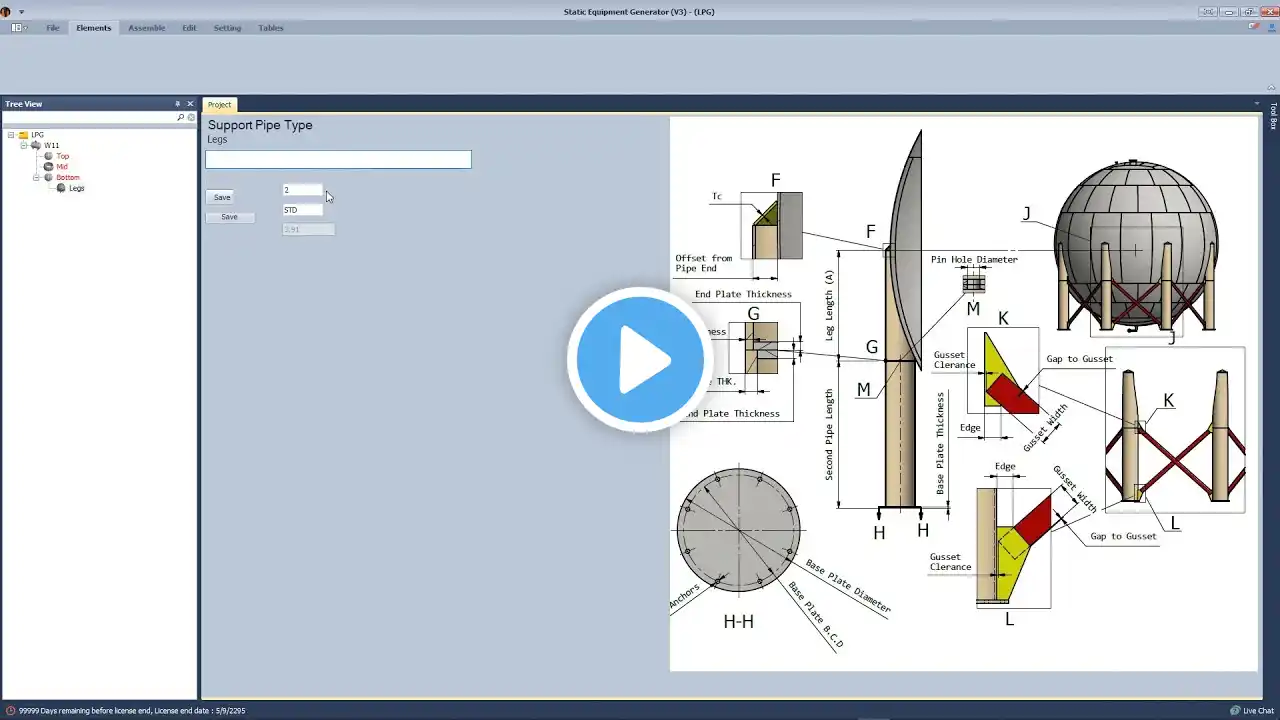Screen dimensions: 1280x720
Task: Click the lower Save button
Action: pyautogui.click(x=230, y=217)
